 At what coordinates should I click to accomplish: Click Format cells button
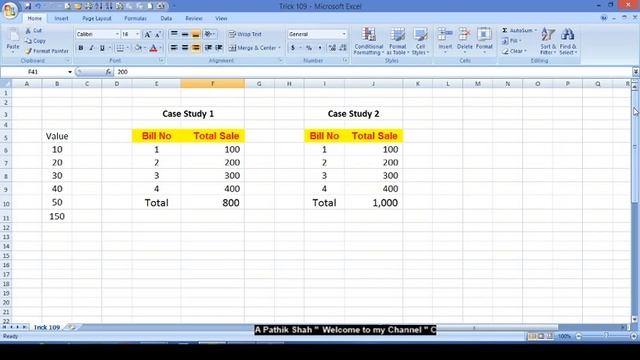tap(484, 40)
